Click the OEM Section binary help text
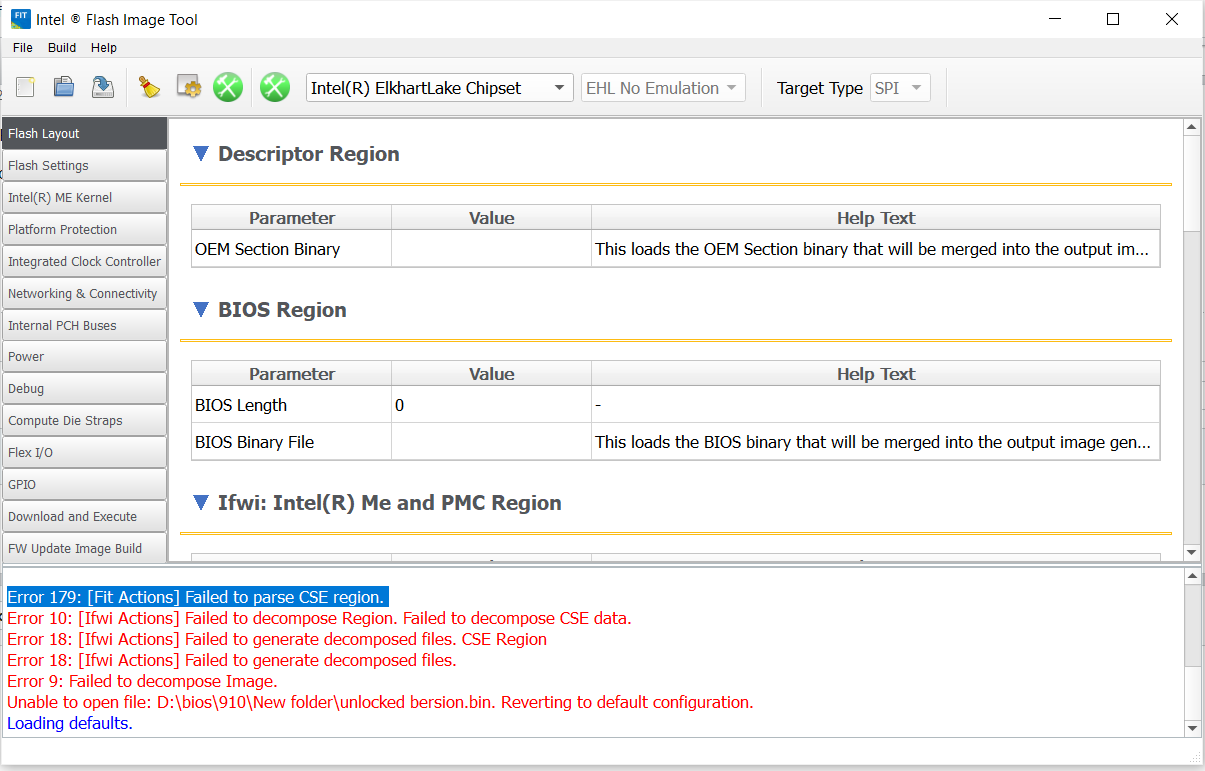The image size is (1205, 771). coord(876,249)
